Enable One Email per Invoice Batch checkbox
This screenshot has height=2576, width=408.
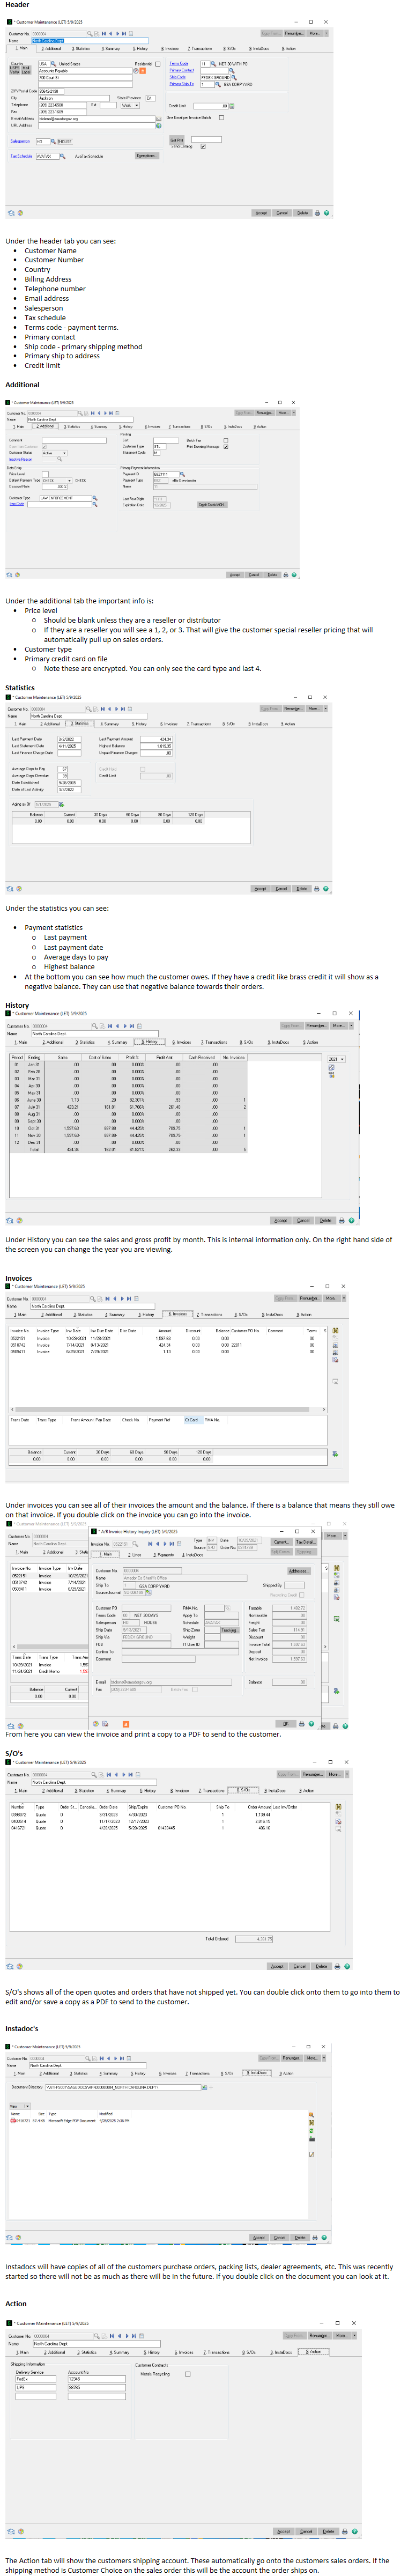pyautogui.click(x=221, y=117)
